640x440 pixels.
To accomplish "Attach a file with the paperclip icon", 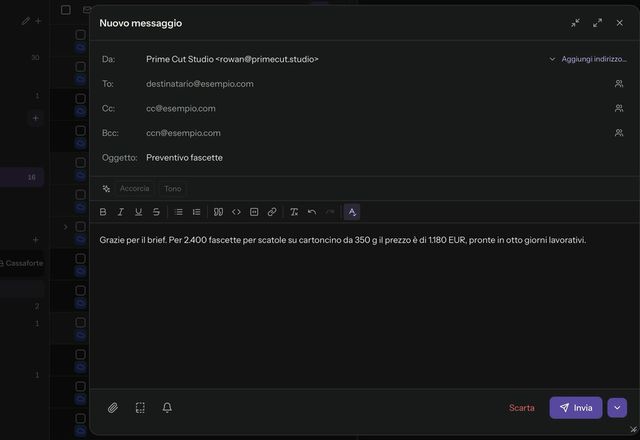I will pos(113,408).
